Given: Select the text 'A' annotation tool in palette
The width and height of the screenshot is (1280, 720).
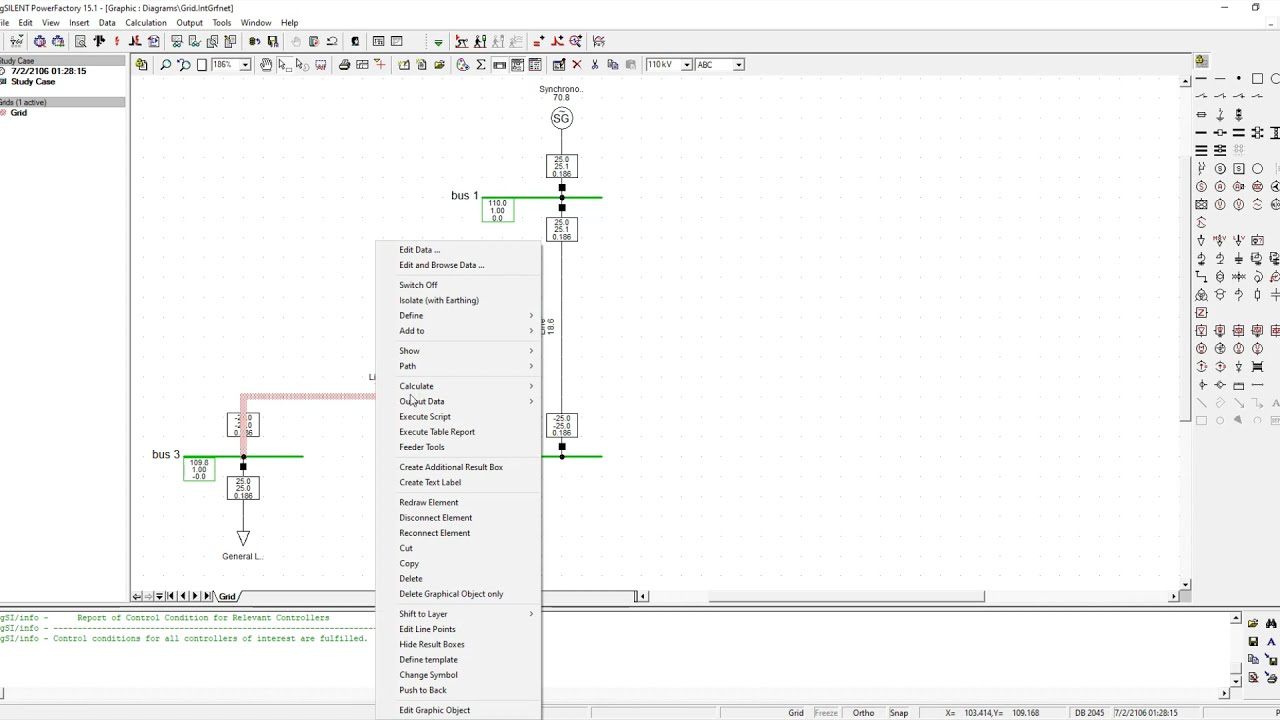Looking at the screenshot, I should coord(1276,402).
